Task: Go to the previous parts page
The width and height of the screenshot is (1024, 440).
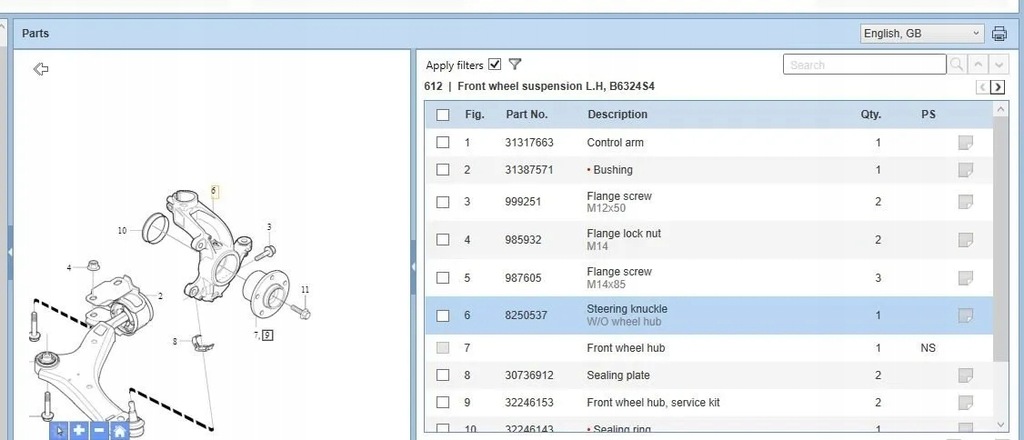Action: click(x=982, y=87)
